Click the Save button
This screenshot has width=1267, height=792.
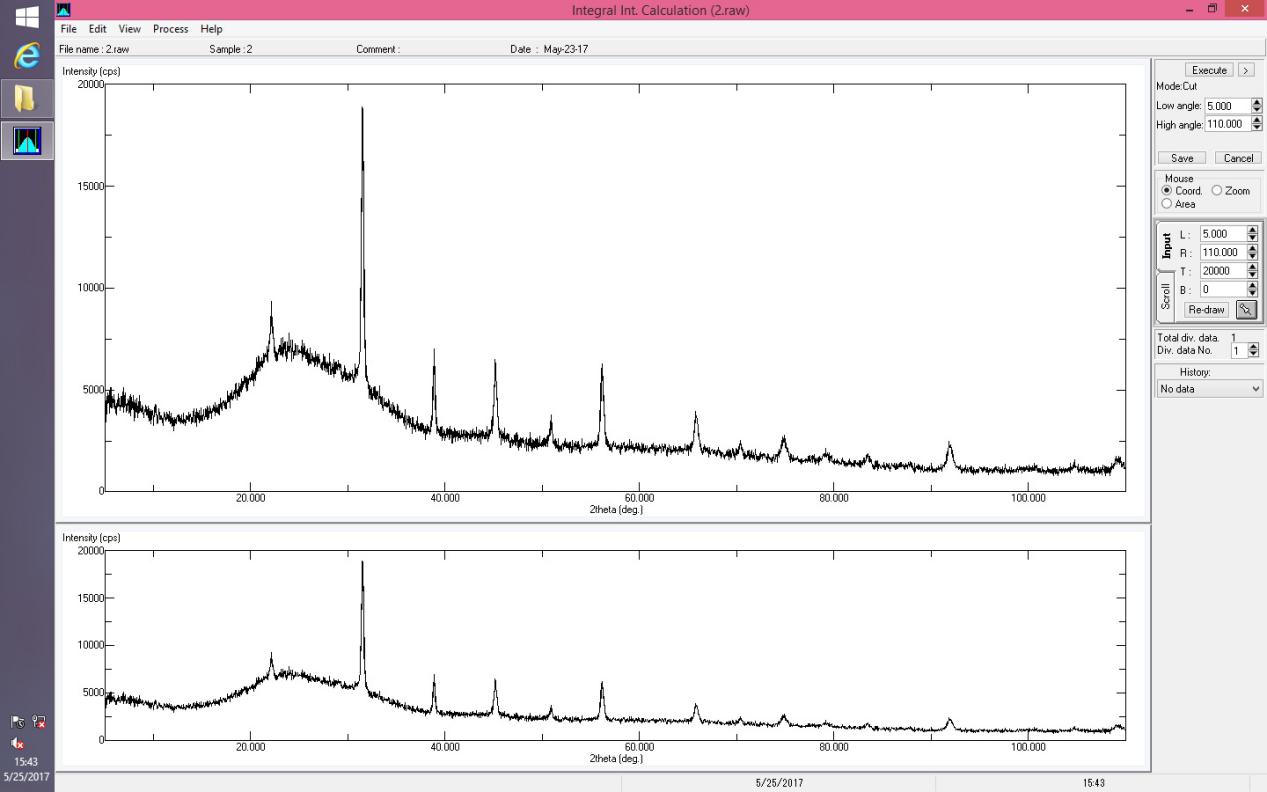[x=1182, y=158]
